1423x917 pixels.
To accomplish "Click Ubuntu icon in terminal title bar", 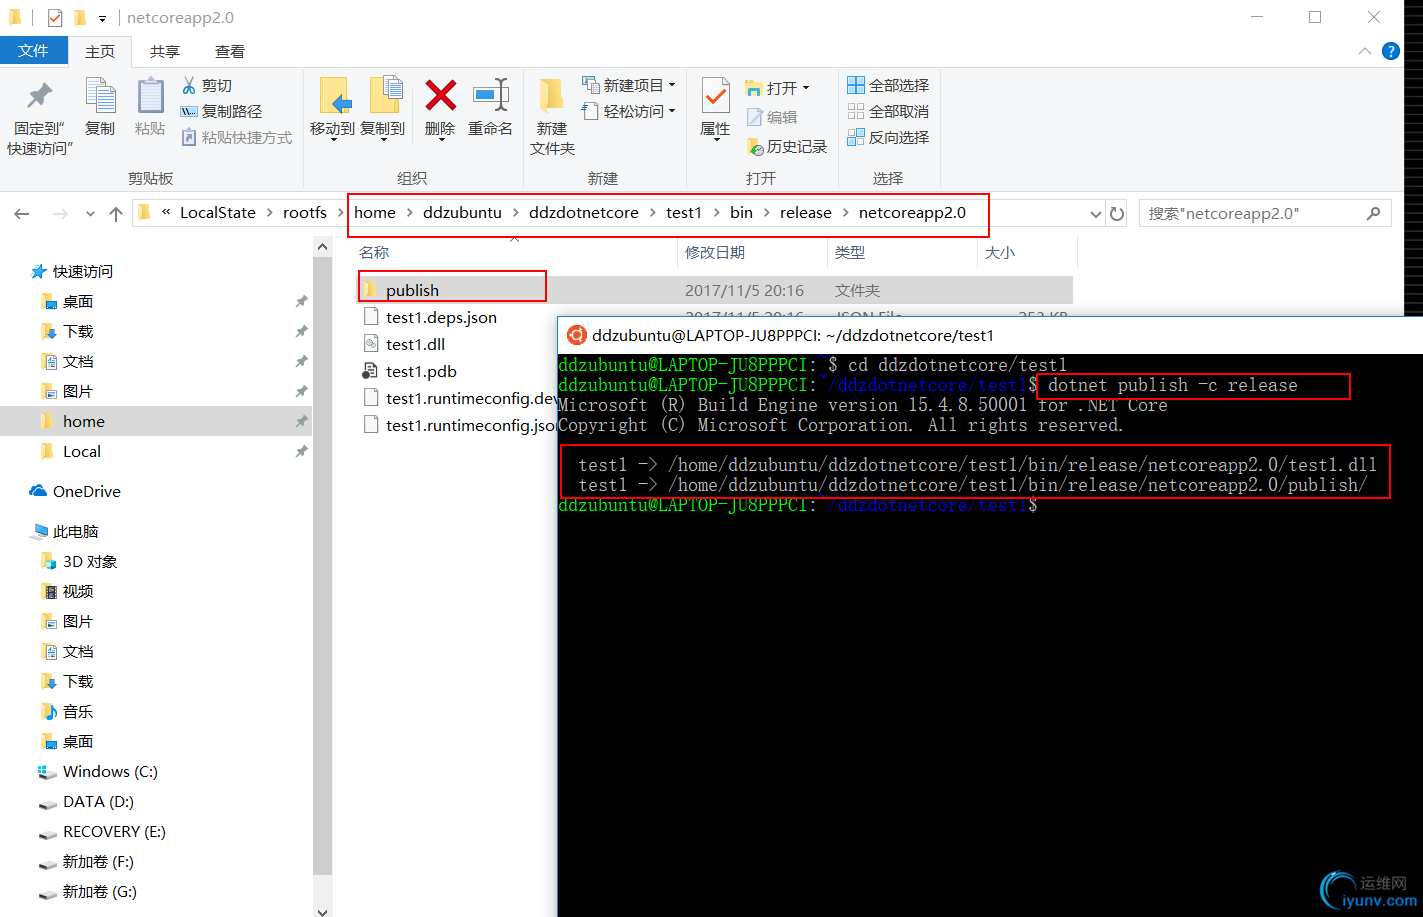I will (x=576, y=335).
